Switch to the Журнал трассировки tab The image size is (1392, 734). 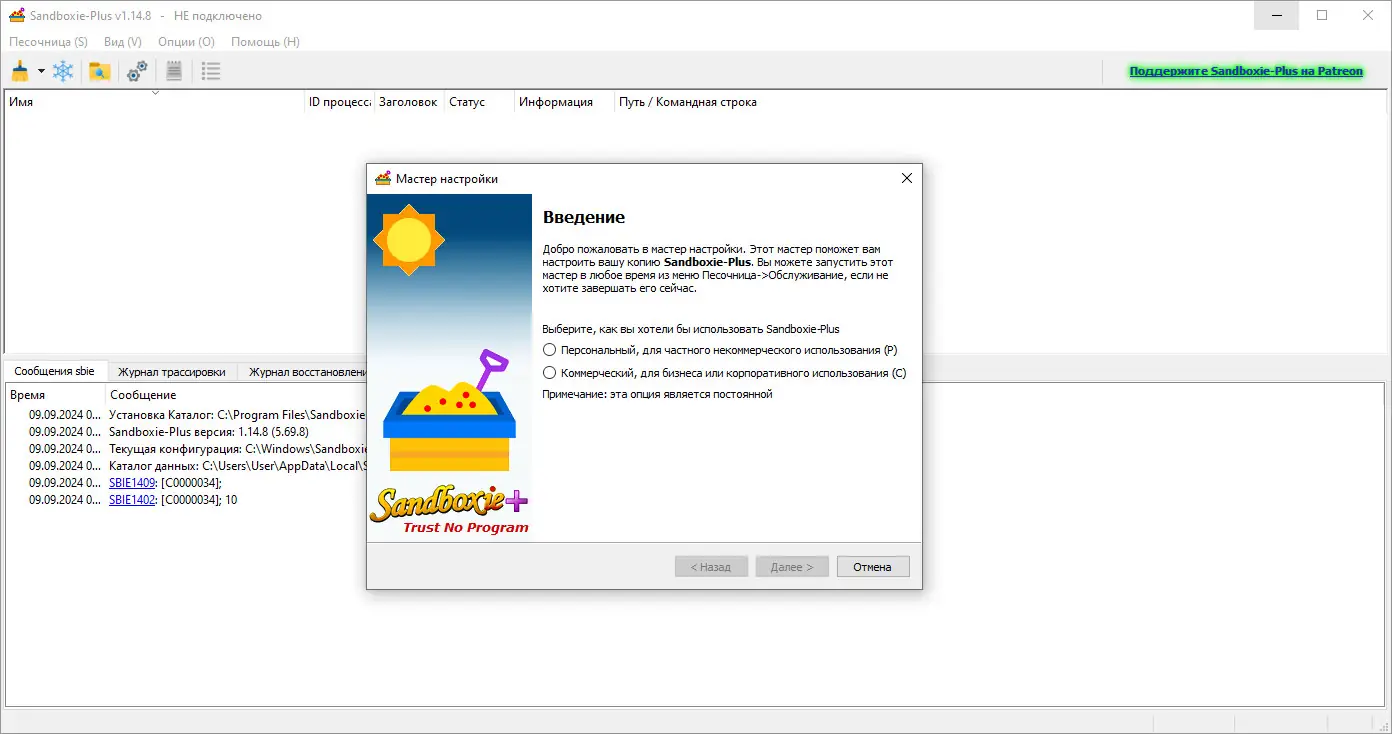[172, 372]
